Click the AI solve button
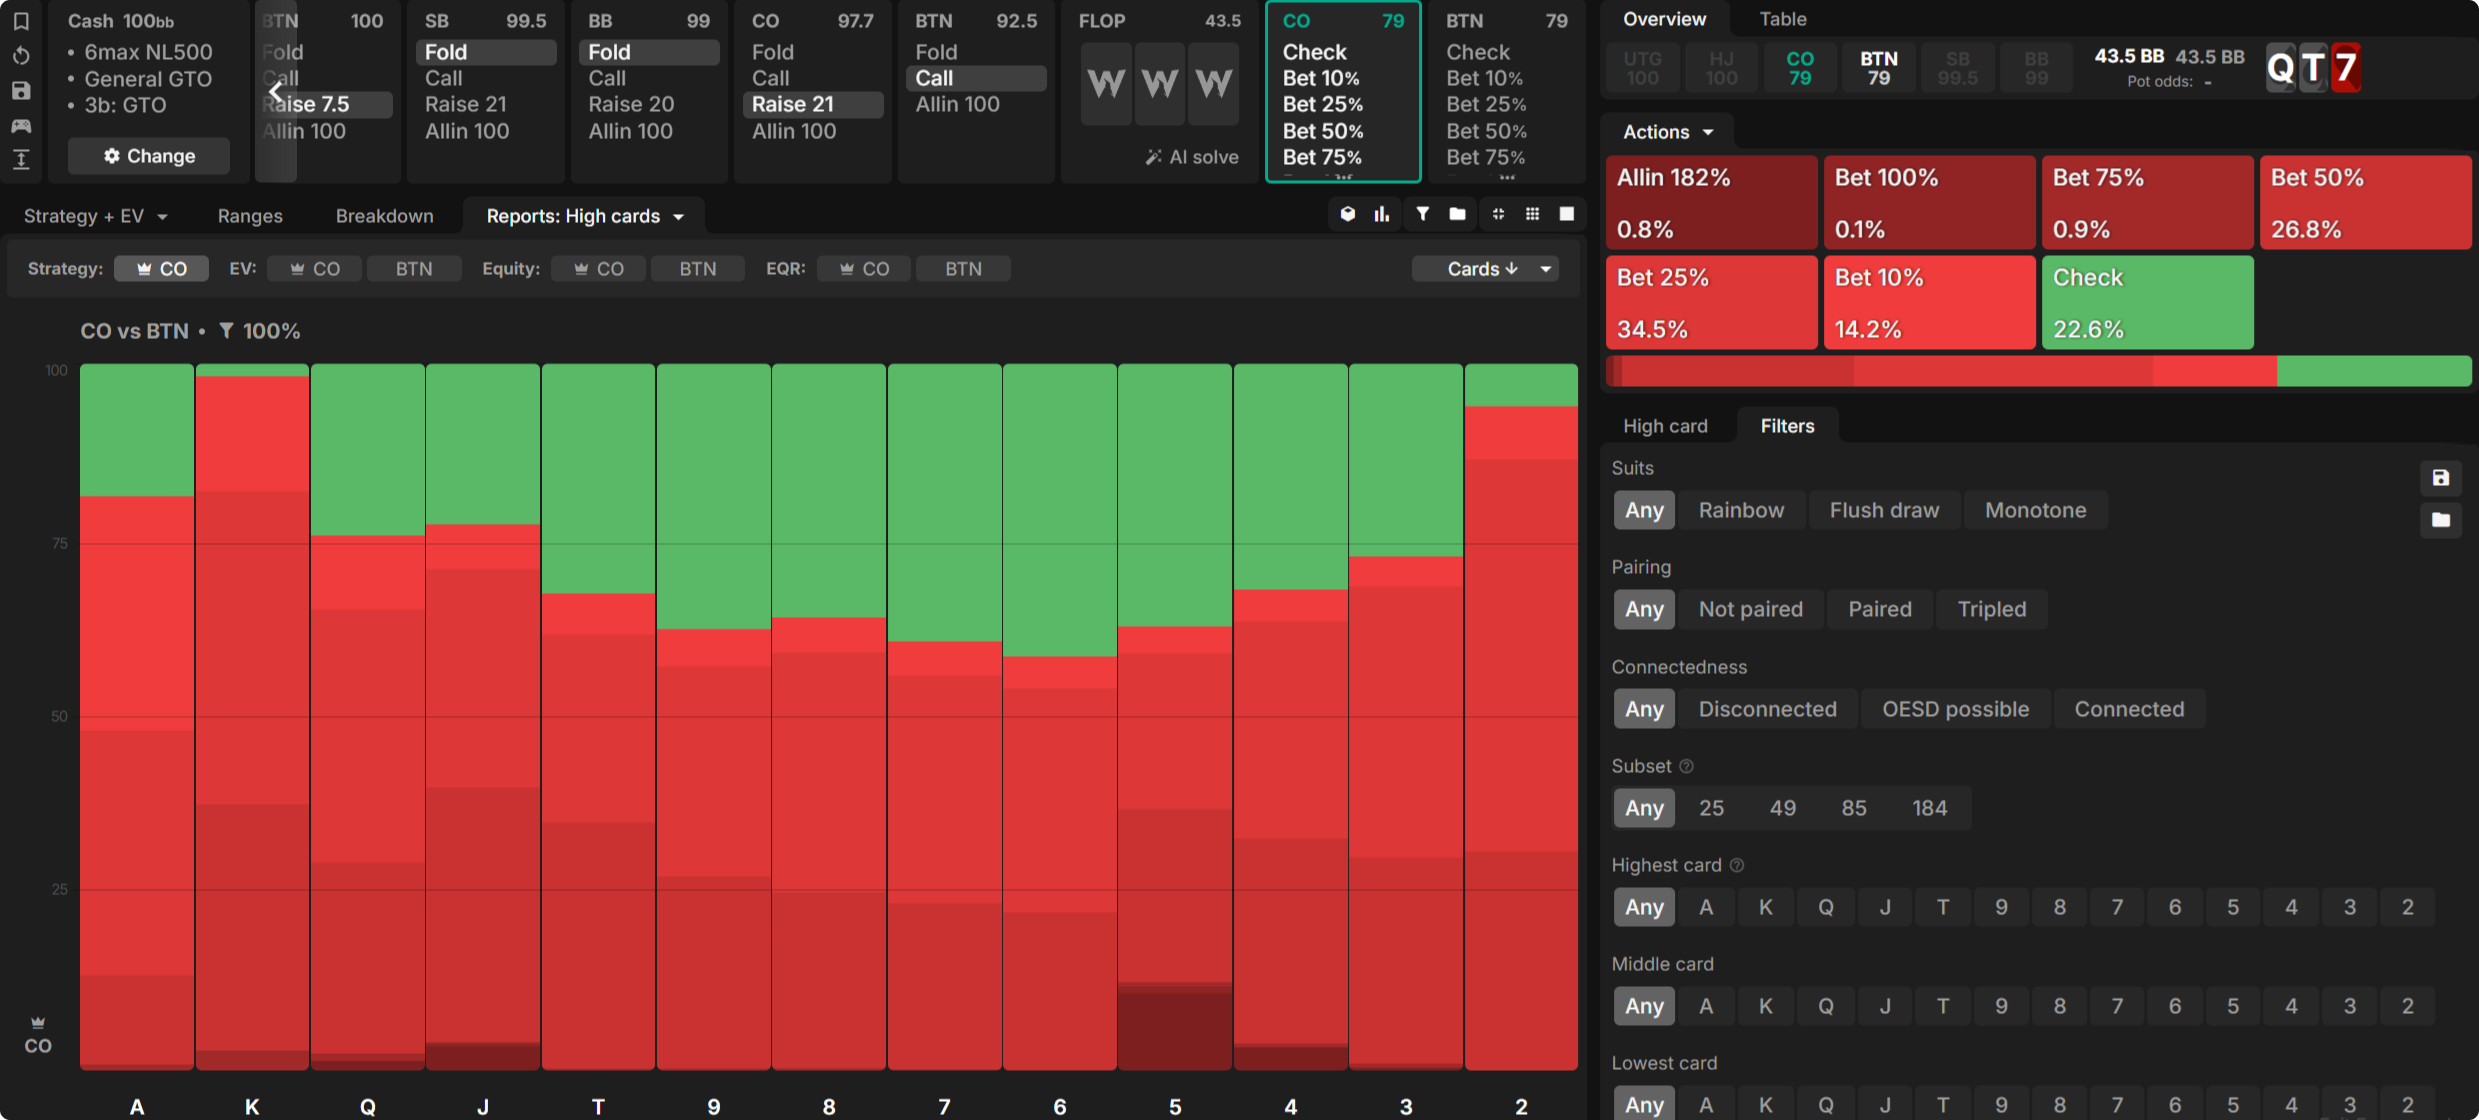The image size is (2479, 1120). [x=1192, y=157]
